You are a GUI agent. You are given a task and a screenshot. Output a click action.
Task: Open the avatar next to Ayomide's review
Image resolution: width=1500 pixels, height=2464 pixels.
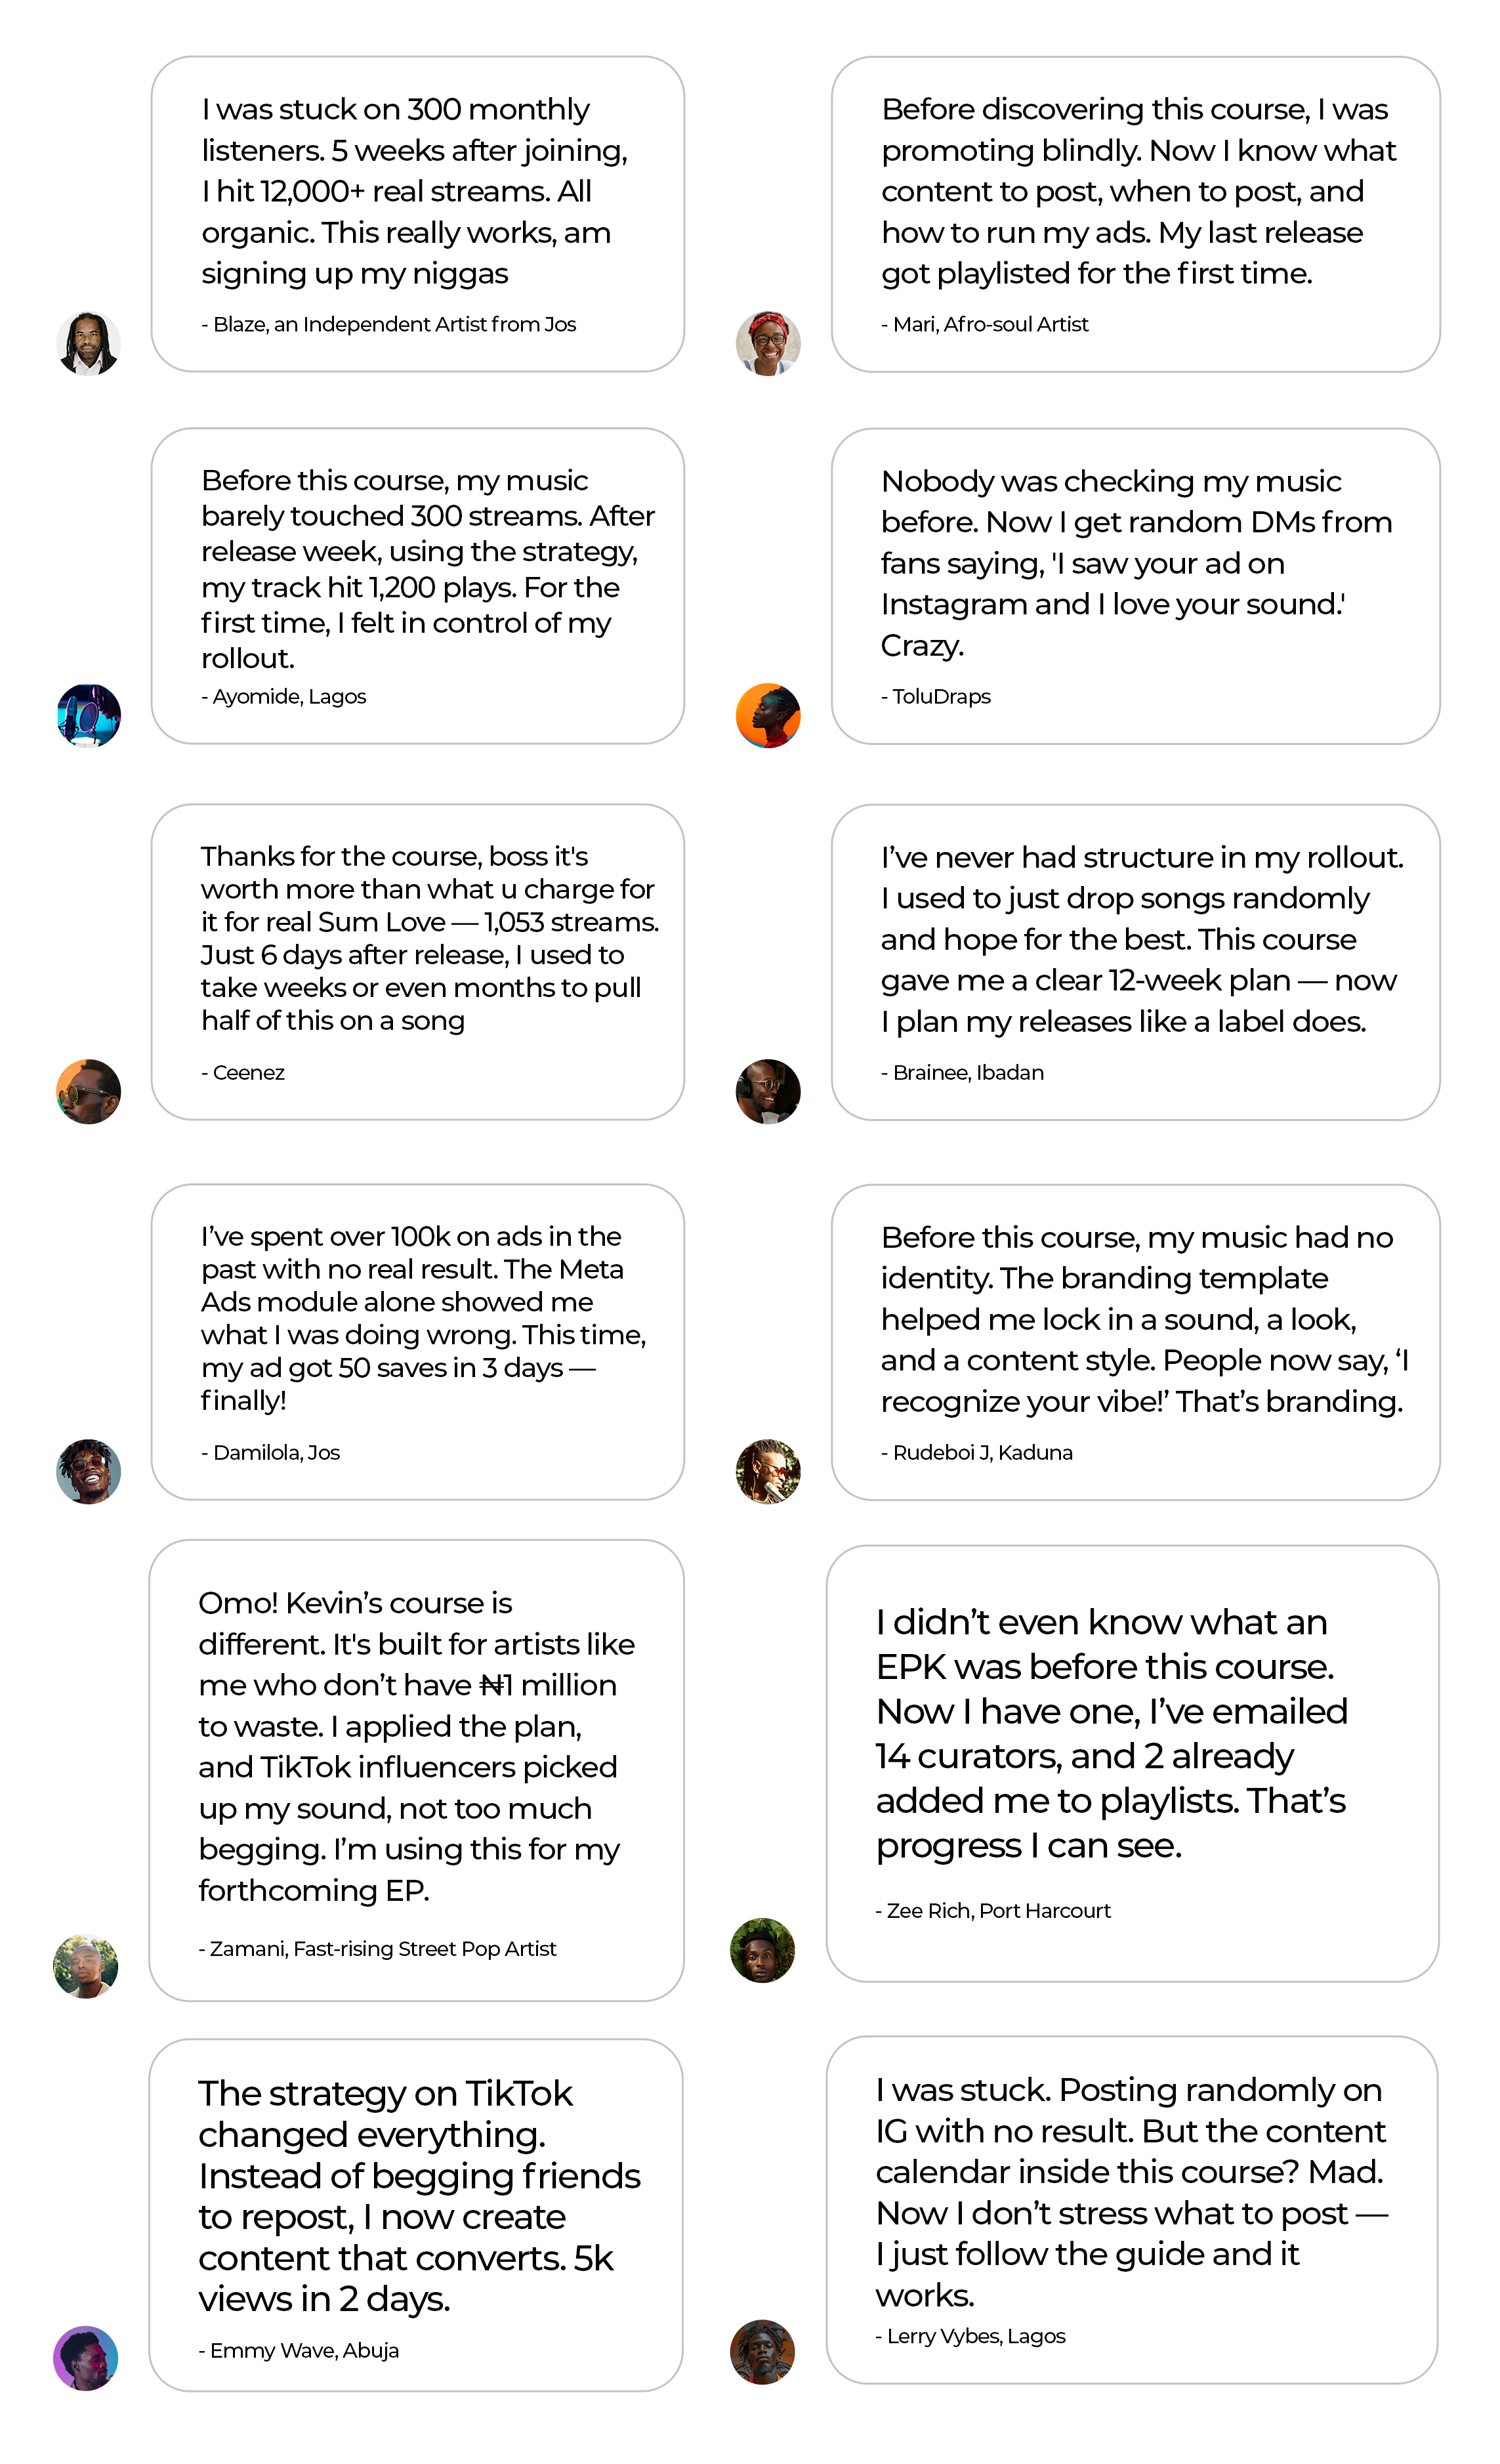coord(89,715)
